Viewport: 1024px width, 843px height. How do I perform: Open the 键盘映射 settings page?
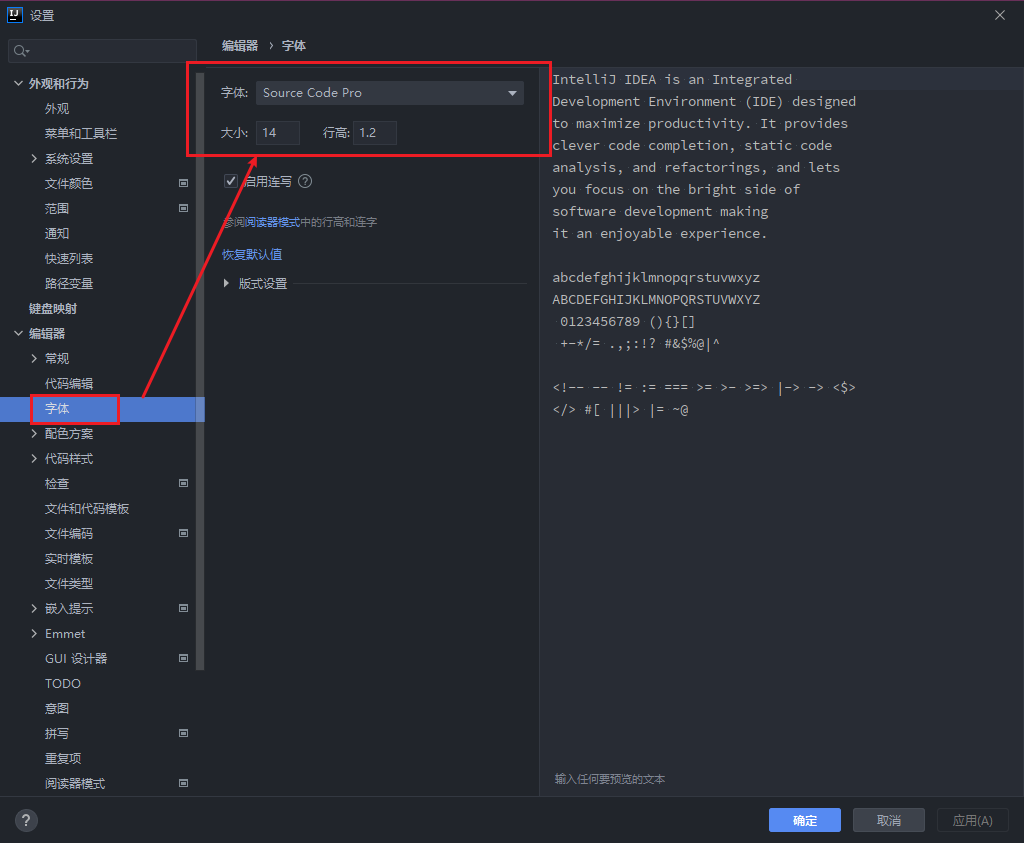(53, 309)
